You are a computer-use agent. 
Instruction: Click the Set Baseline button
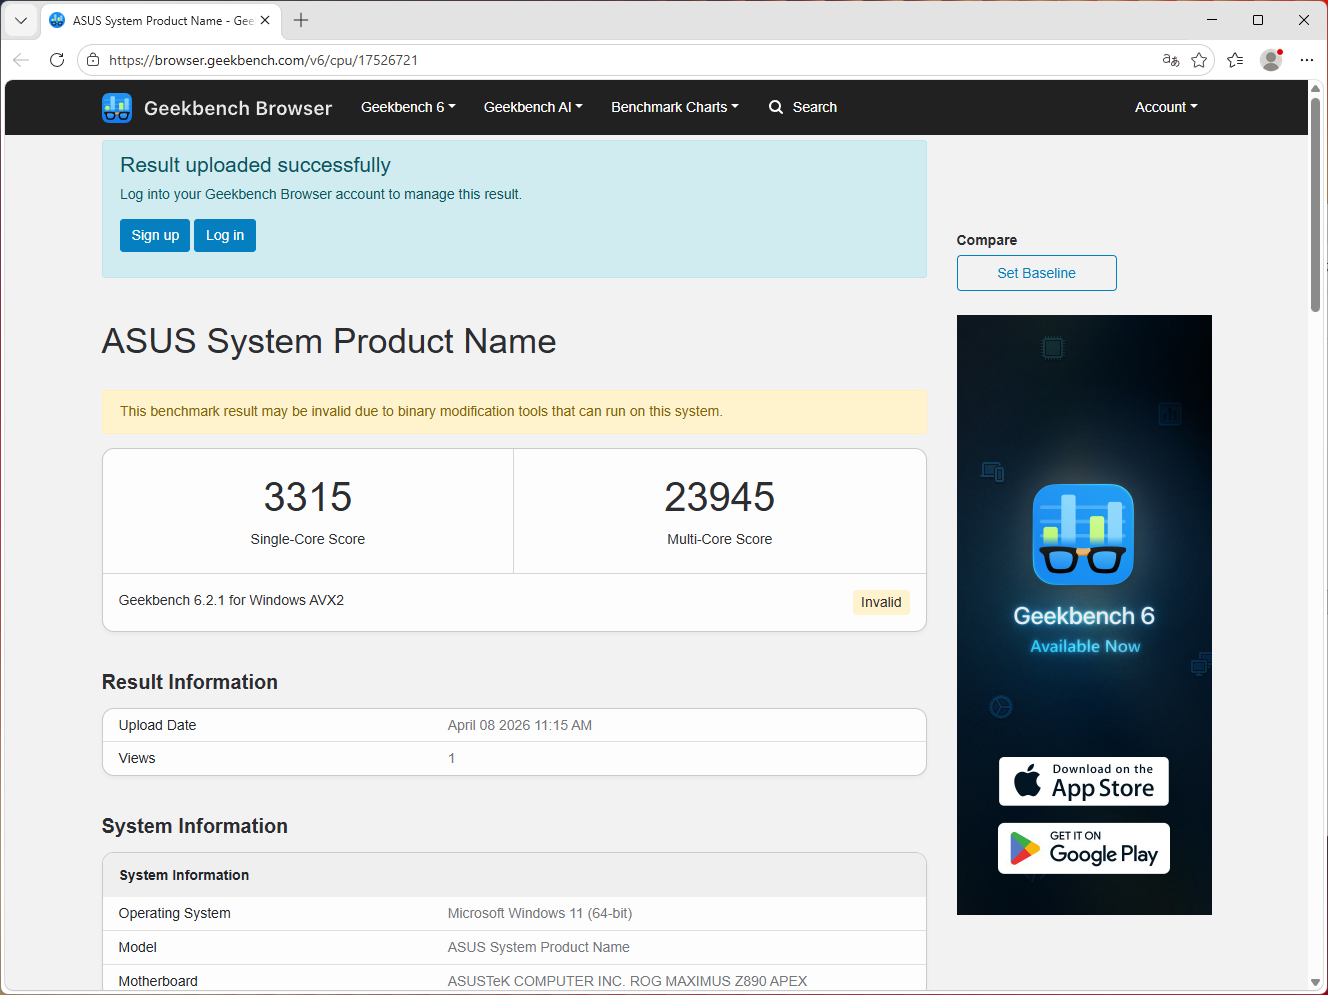click(x=1036, y=273)
